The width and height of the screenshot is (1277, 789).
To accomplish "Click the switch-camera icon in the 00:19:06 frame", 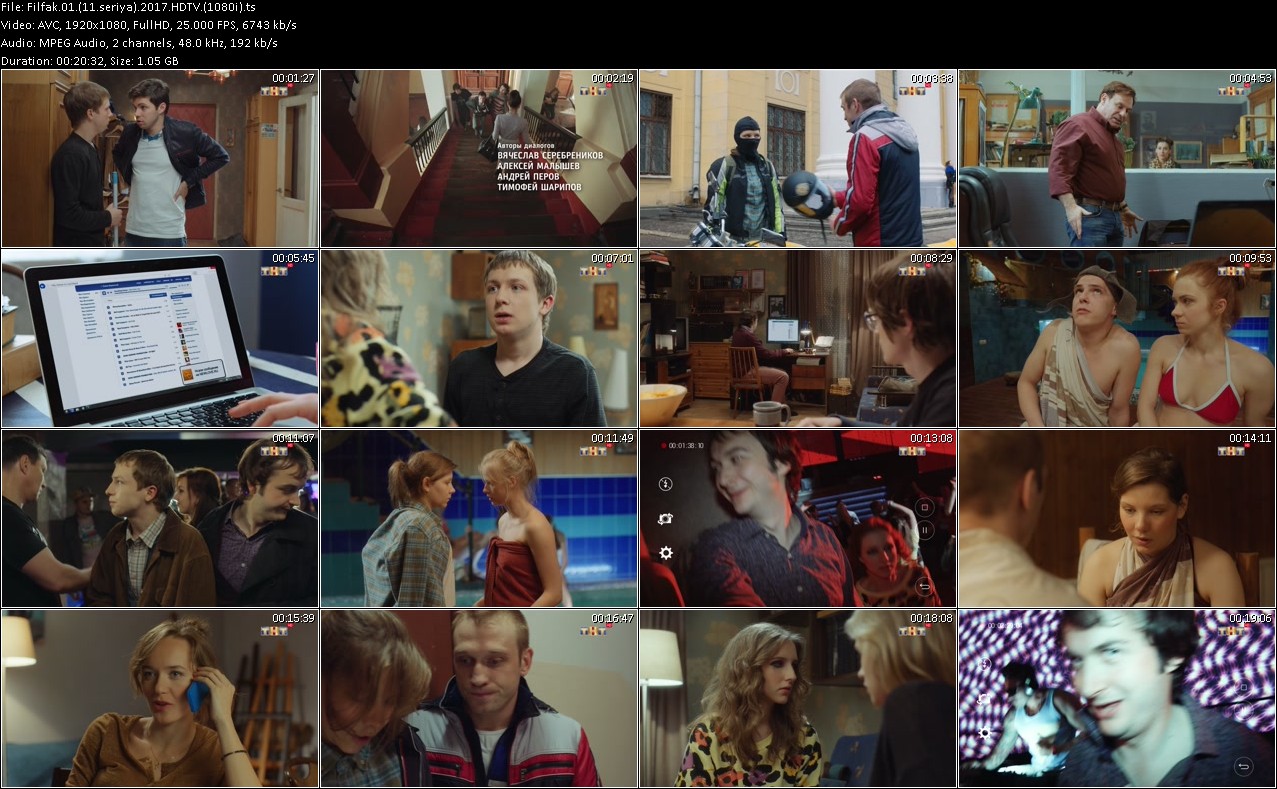I will tap(984, 699).
